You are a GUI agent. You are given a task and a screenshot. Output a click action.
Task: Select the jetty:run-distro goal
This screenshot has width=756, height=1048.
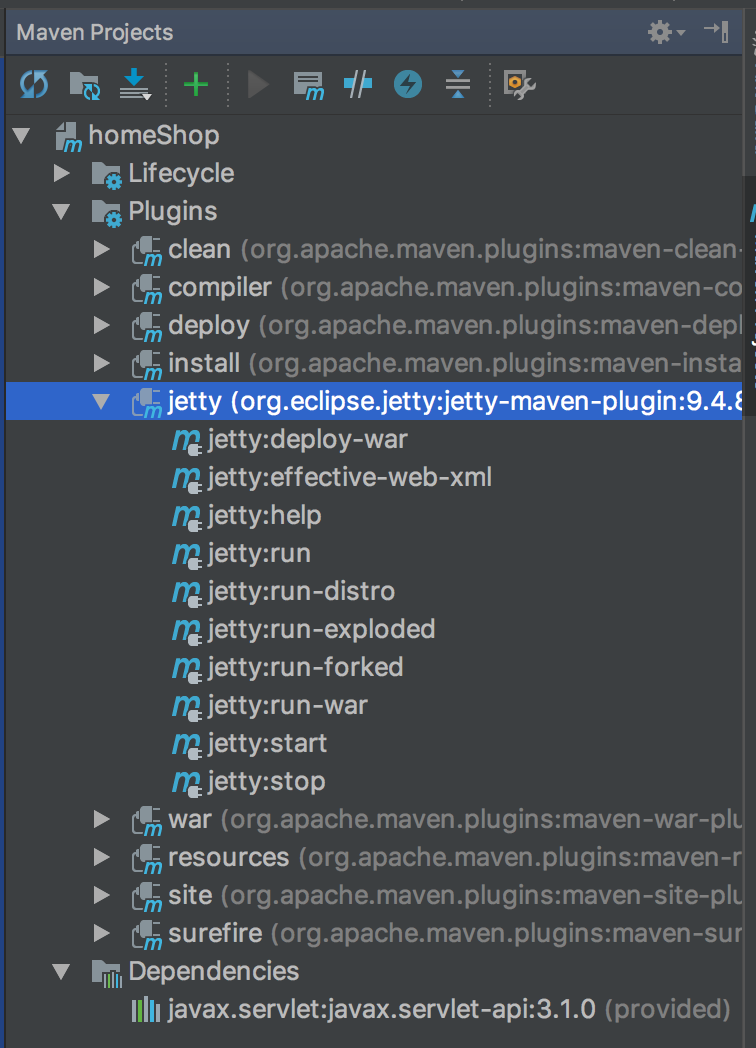point(301,592)
